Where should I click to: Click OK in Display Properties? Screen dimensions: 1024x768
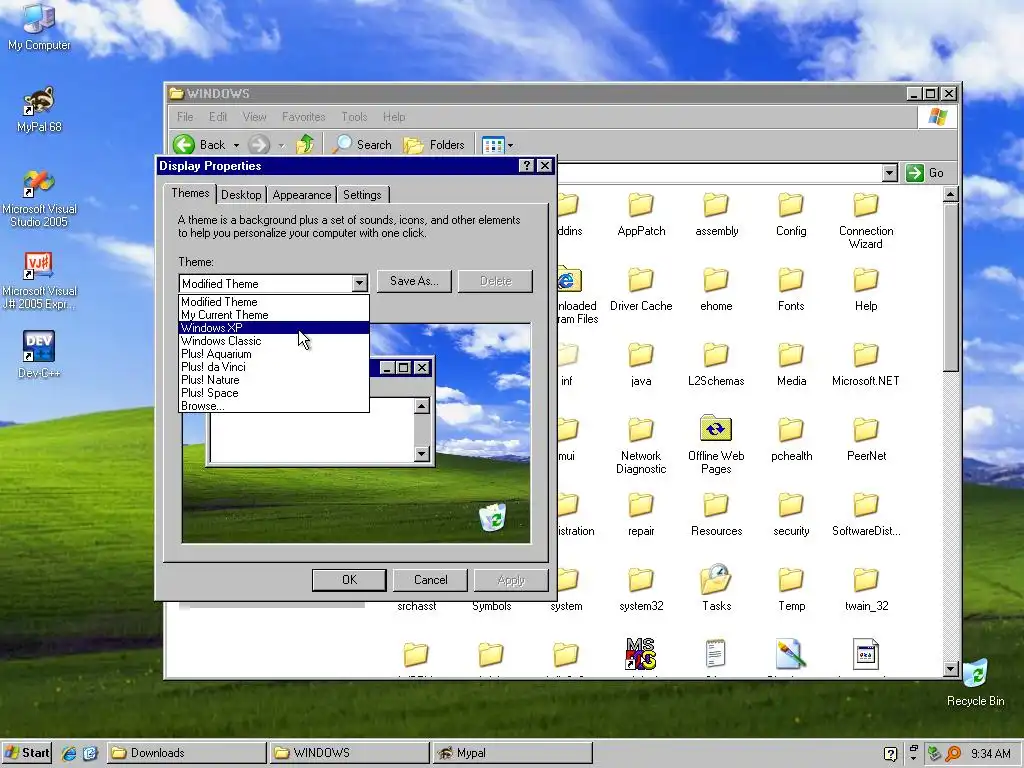click(349, 580)
